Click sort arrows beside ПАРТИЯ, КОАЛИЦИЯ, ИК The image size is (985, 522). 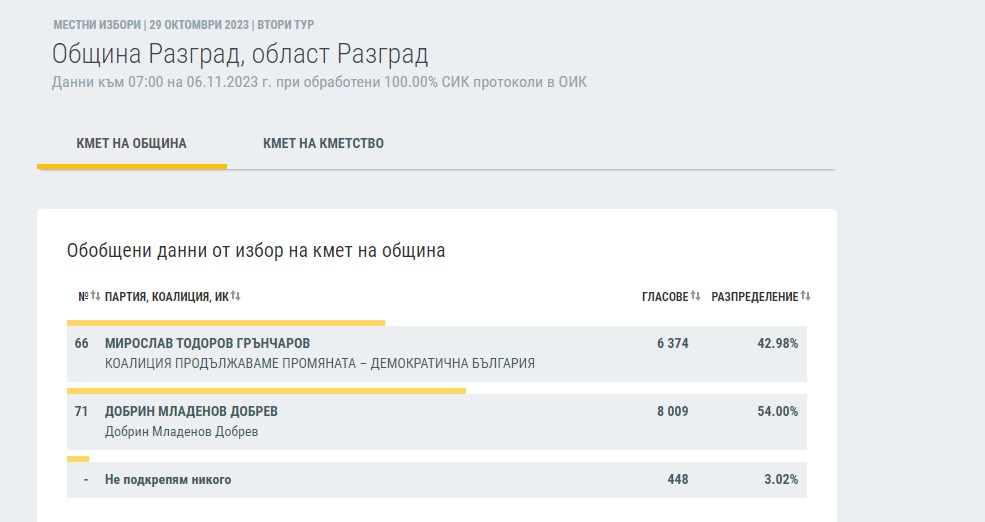(236, 297)
